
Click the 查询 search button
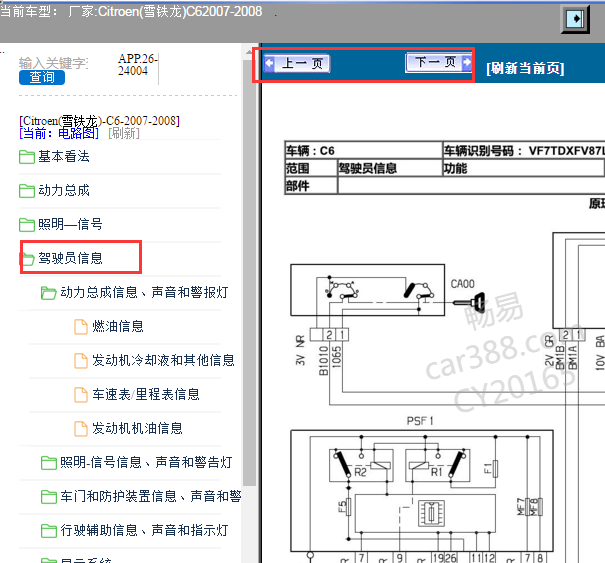coord(42,78)
